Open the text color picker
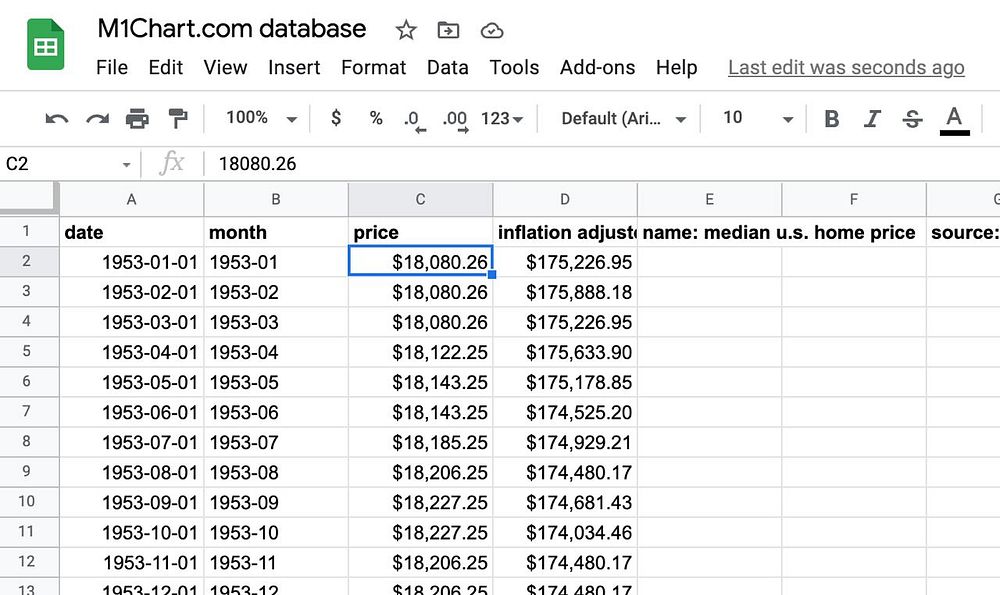 click(954, 119)
